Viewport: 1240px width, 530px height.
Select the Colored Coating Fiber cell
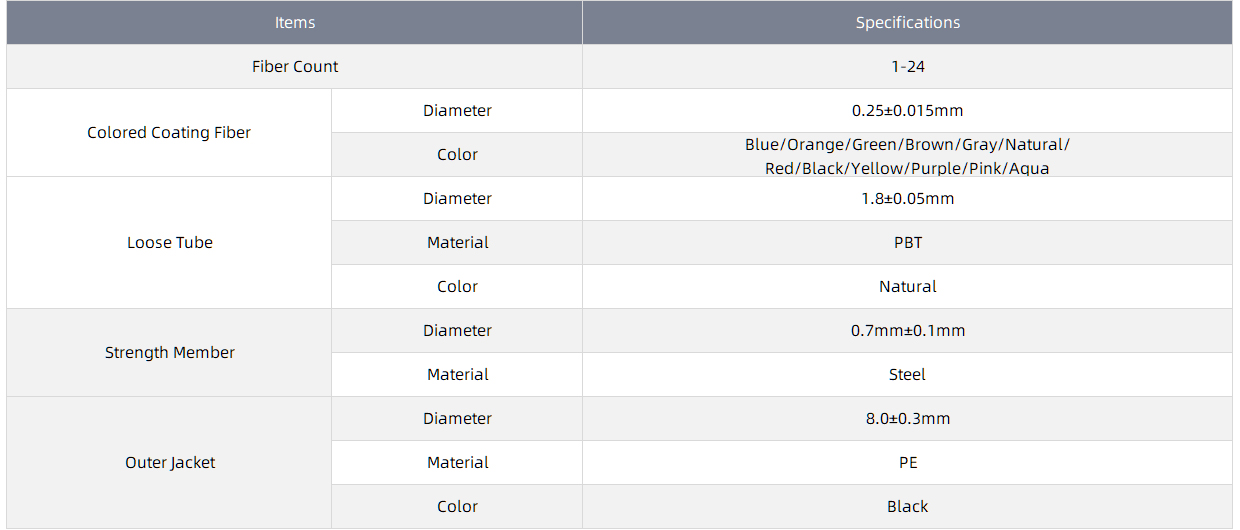coord(169,132)
